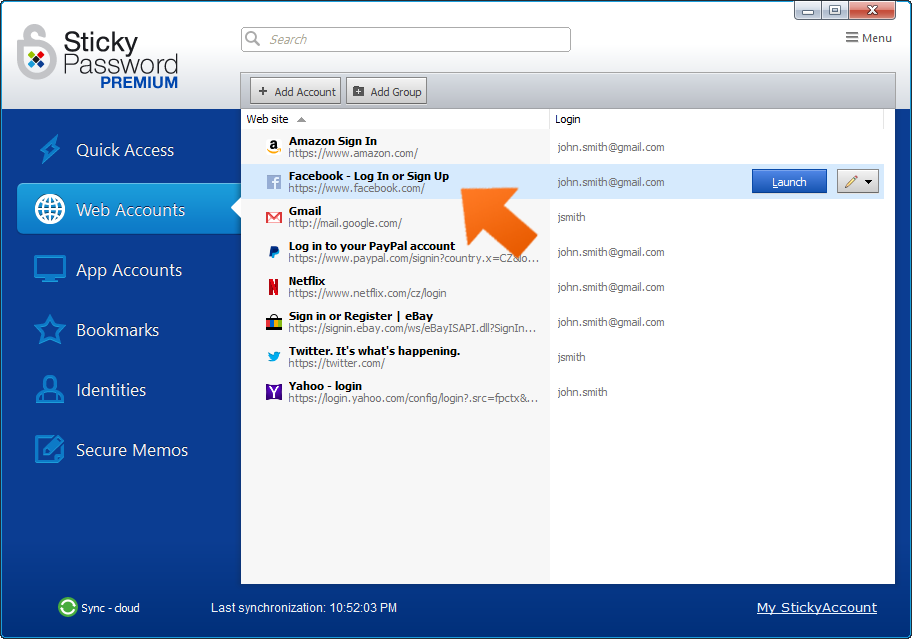
Task: Open App Accounts monitor icon
Action: pos(48,269)
